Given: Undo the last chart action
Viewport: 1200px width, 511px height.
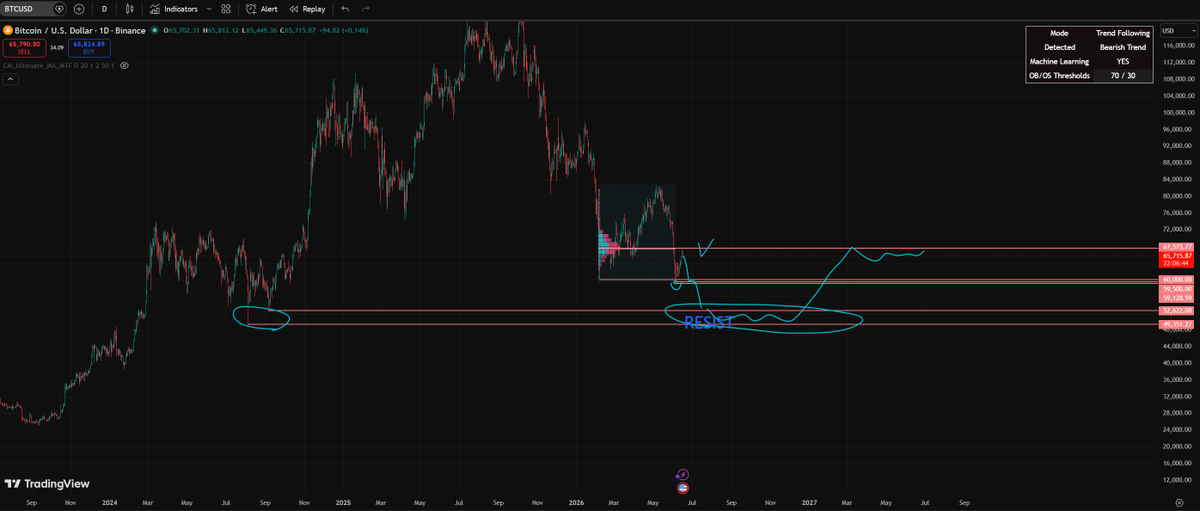Looking at the screenshot, I should pyautogui.click(x=345, y=8).
